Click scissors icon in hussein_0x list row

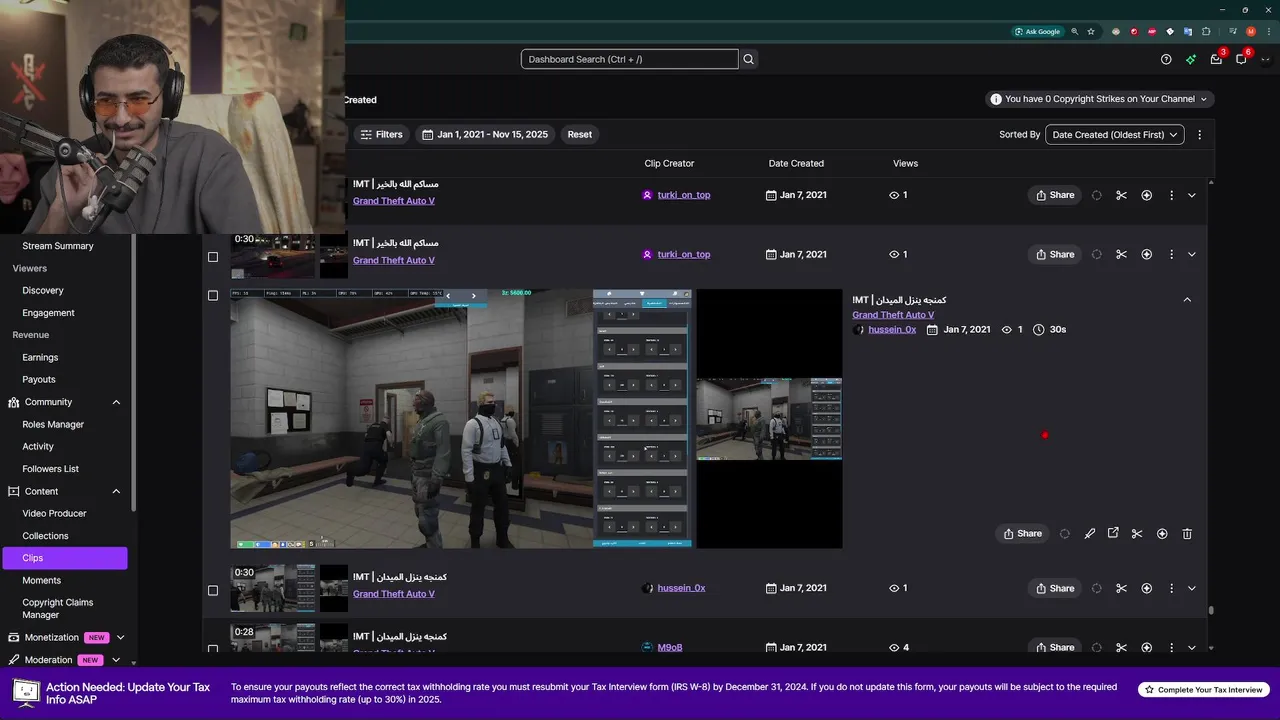coord(1121,588)
